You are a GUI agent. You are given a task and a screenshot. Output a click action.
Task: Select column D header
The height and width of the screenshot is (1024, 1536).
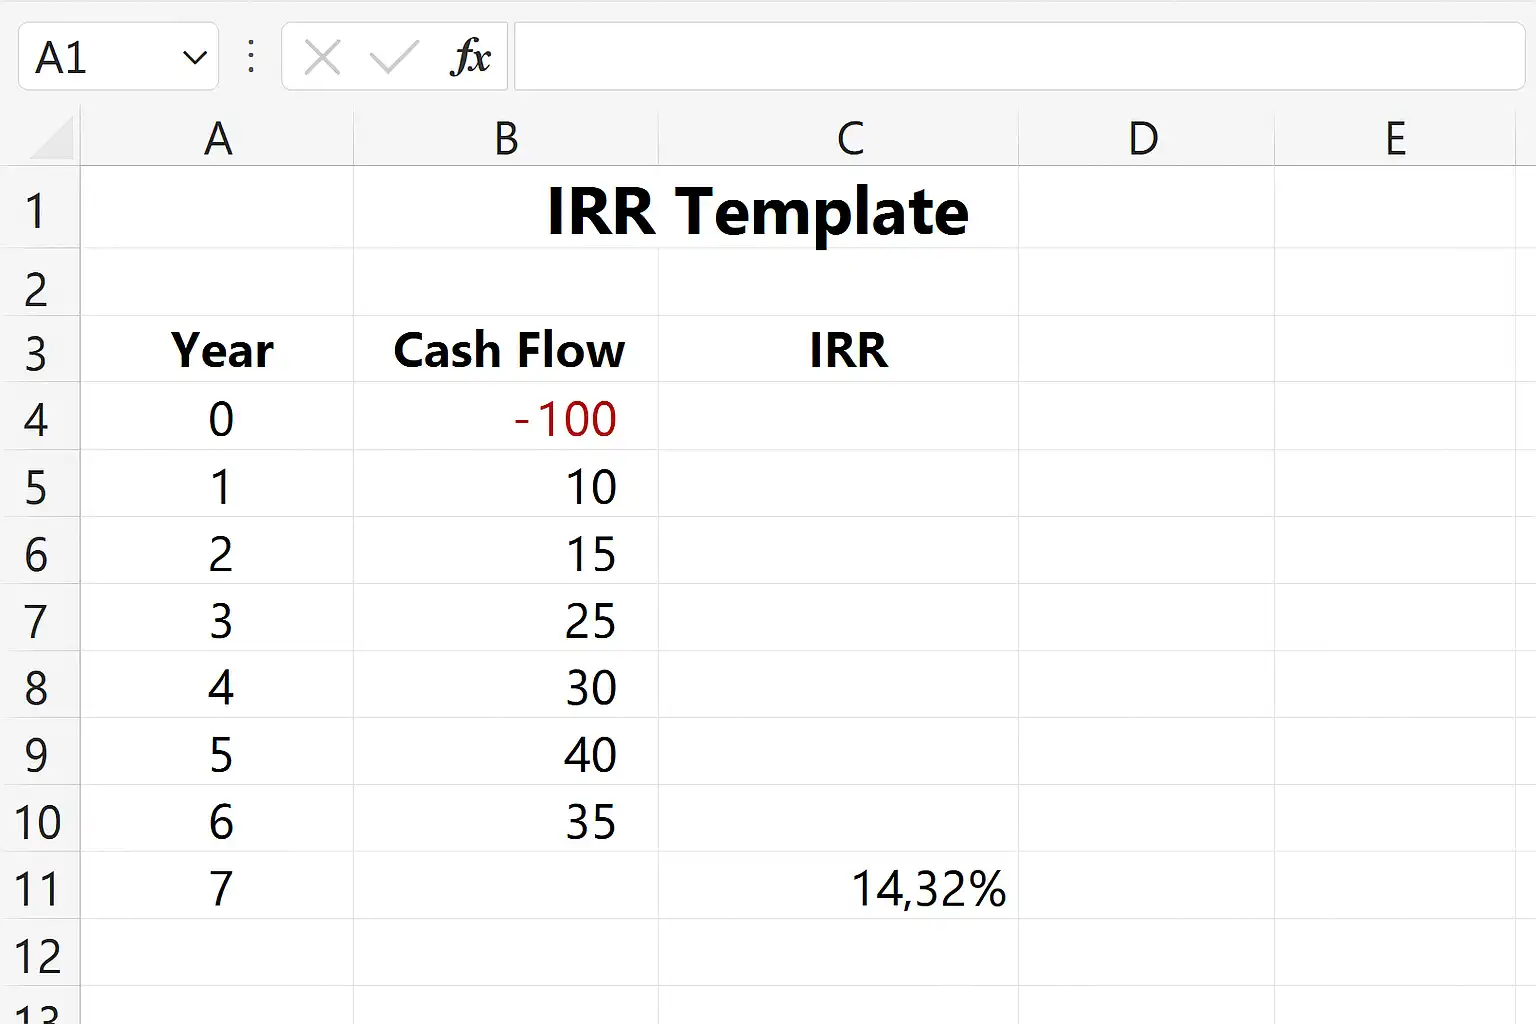coord(1146,138)
